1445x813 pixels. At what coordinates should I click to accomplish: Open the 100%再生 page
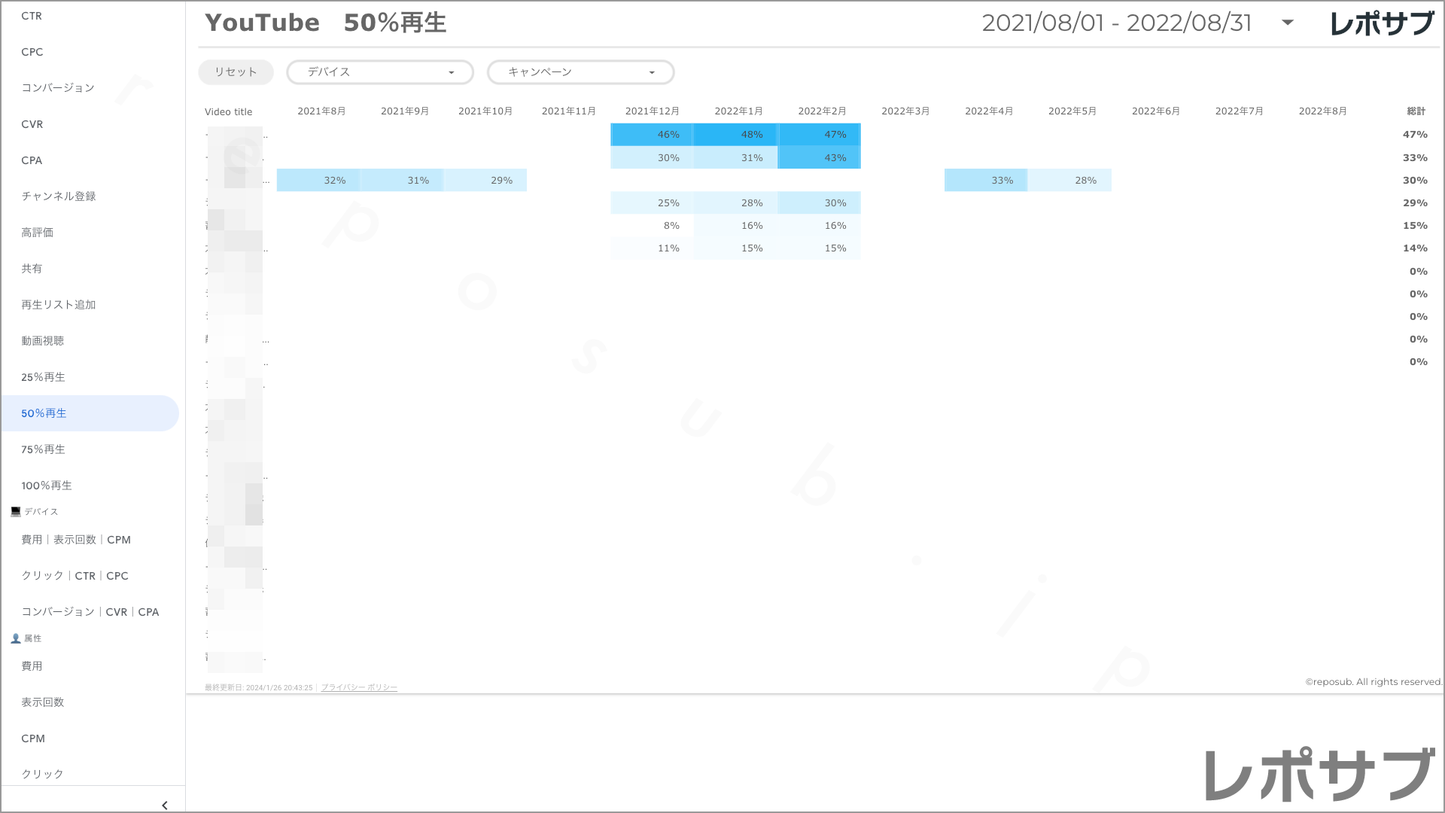click(x=46, y=486)
